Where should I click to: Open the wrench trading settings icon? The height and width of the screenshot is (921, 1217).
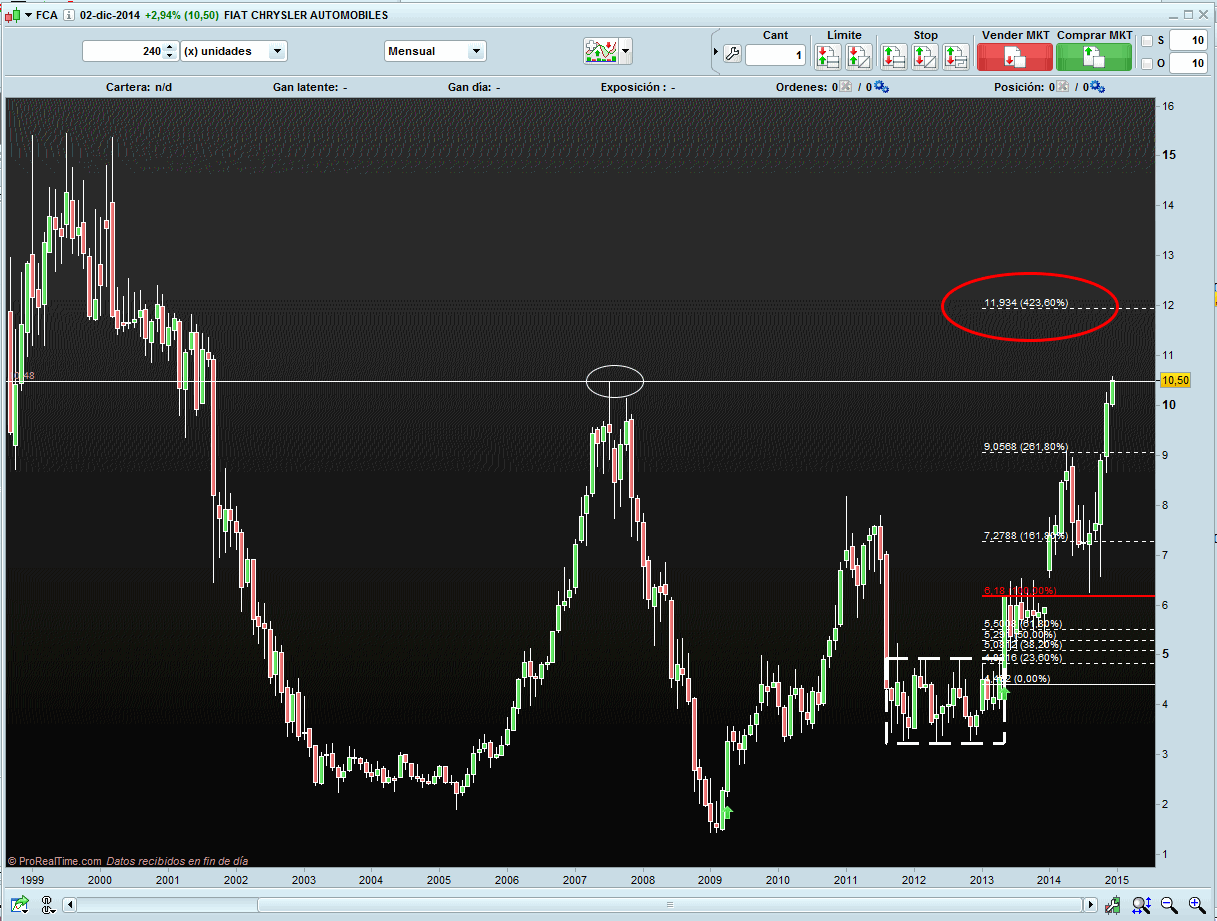731,55
